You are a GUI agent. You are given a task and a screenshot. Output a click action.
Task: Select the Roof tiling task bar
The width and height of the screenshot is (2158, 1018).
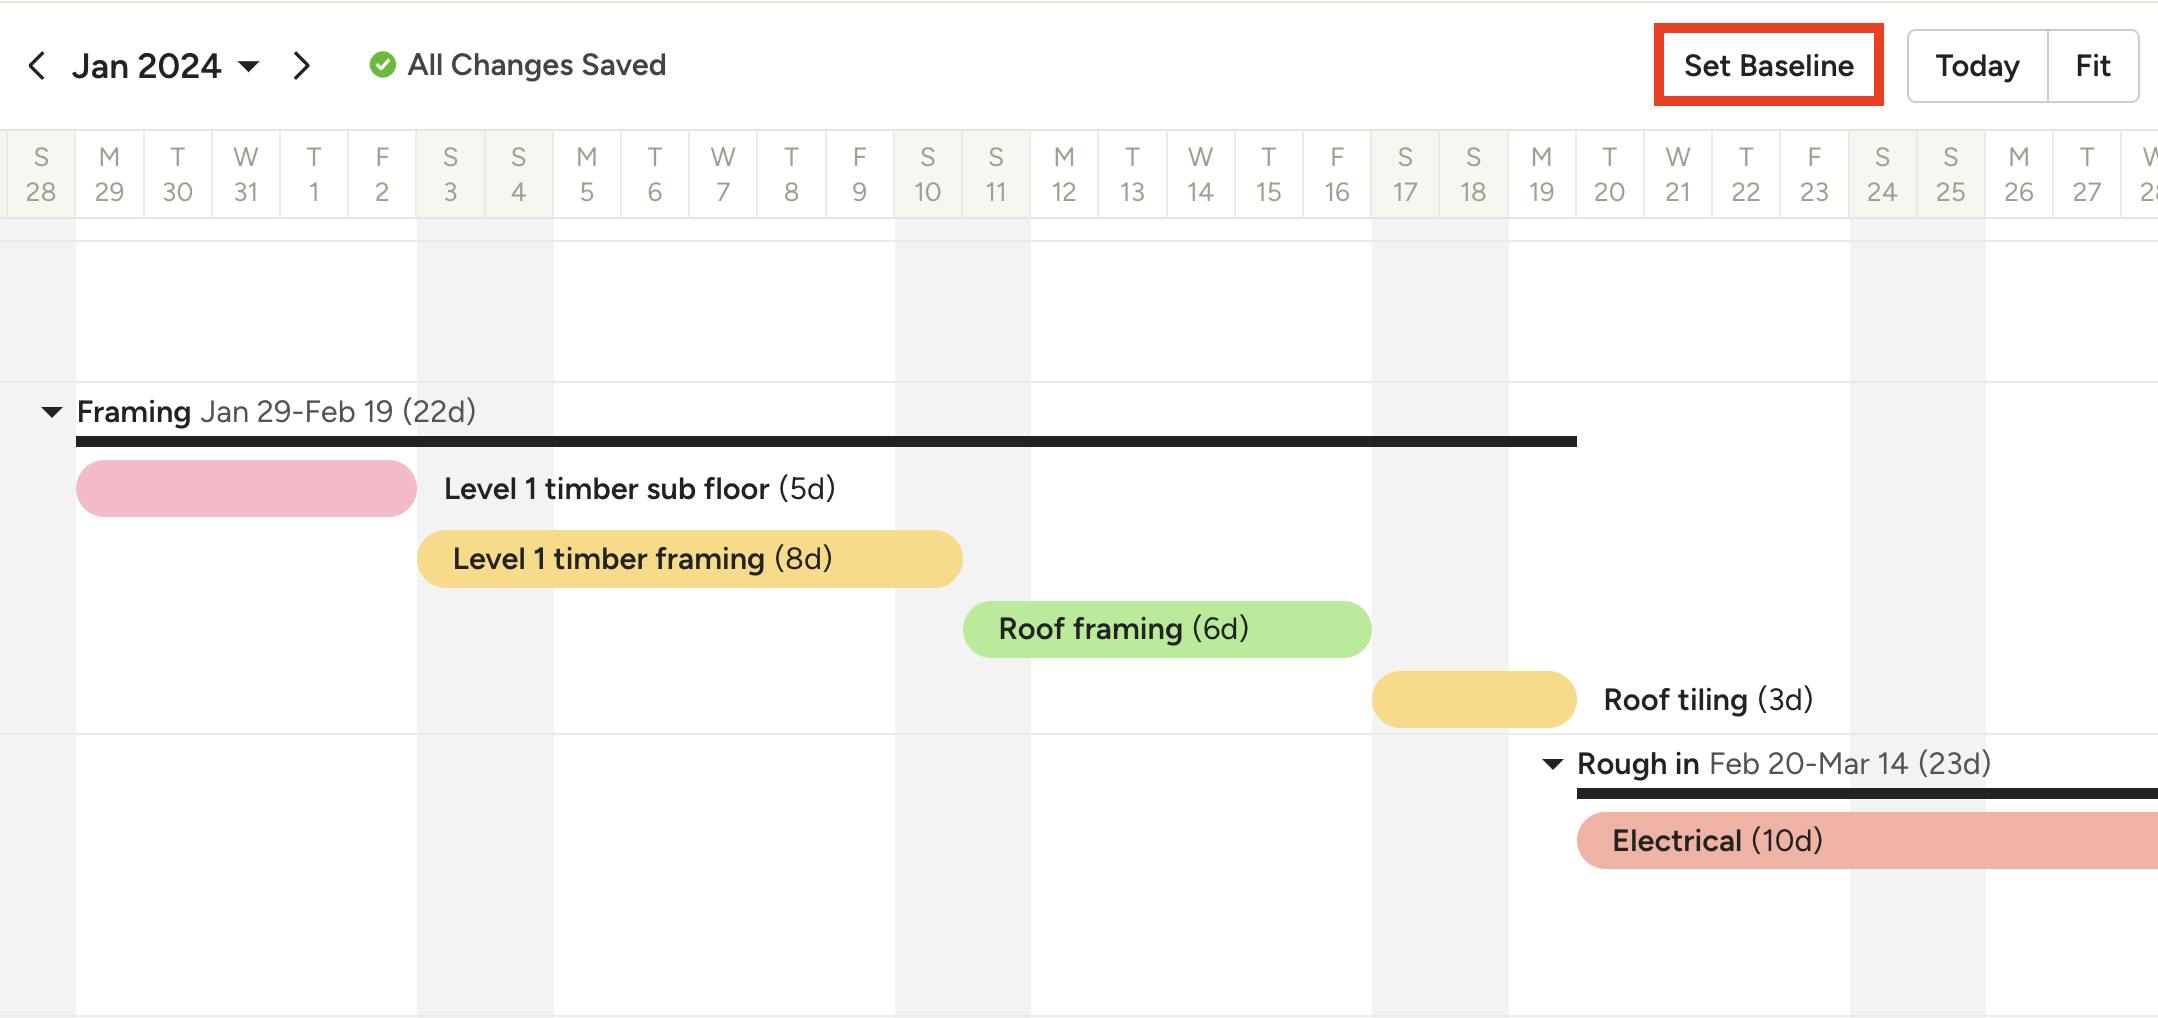[1473, 700]
